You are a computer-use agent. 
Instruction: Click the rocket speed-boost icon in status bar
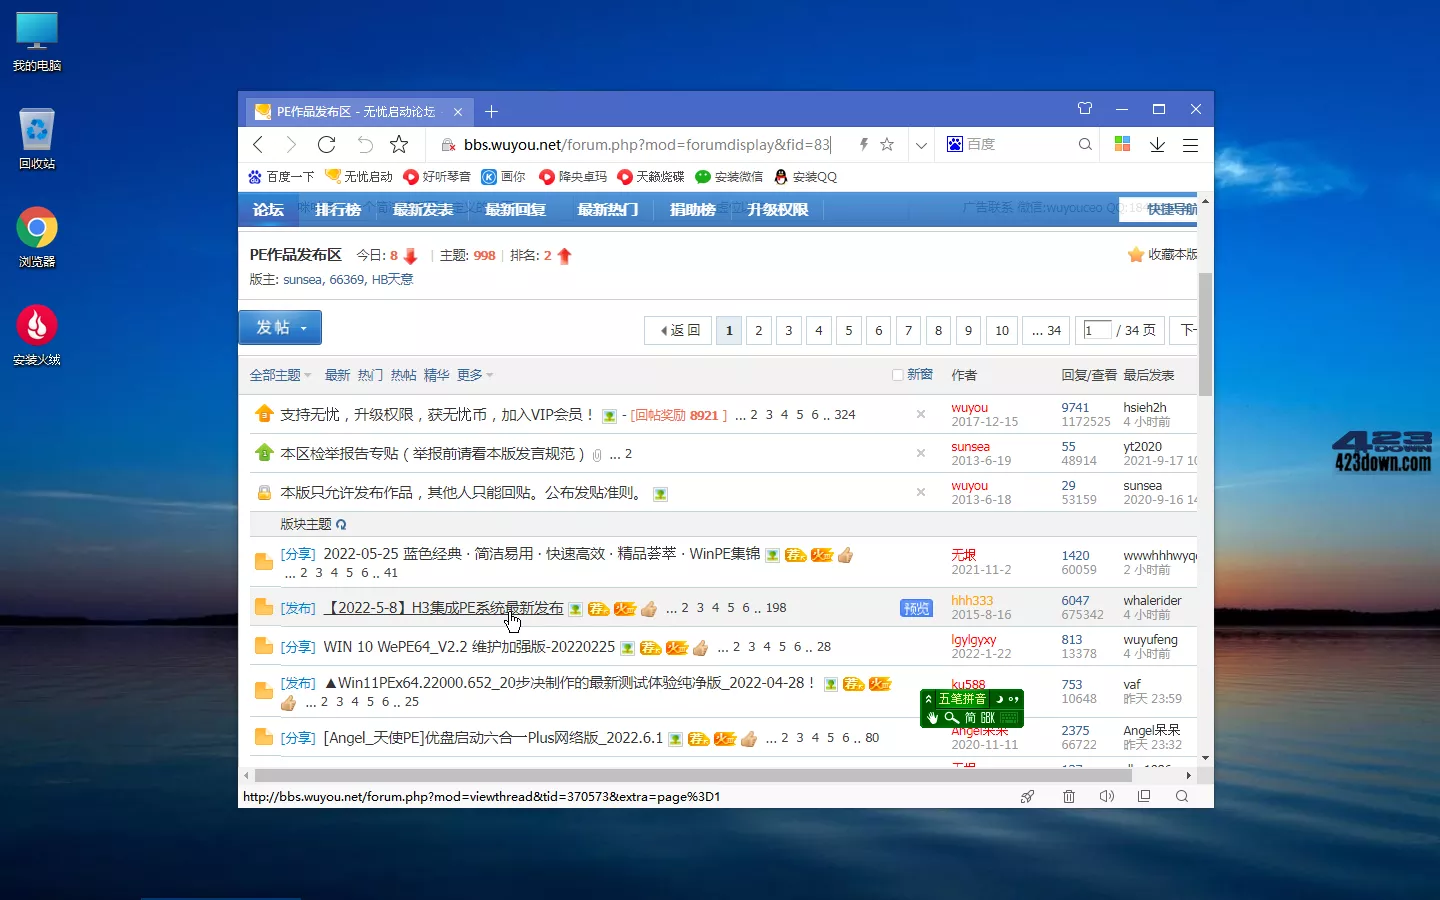coord(1028,796)
